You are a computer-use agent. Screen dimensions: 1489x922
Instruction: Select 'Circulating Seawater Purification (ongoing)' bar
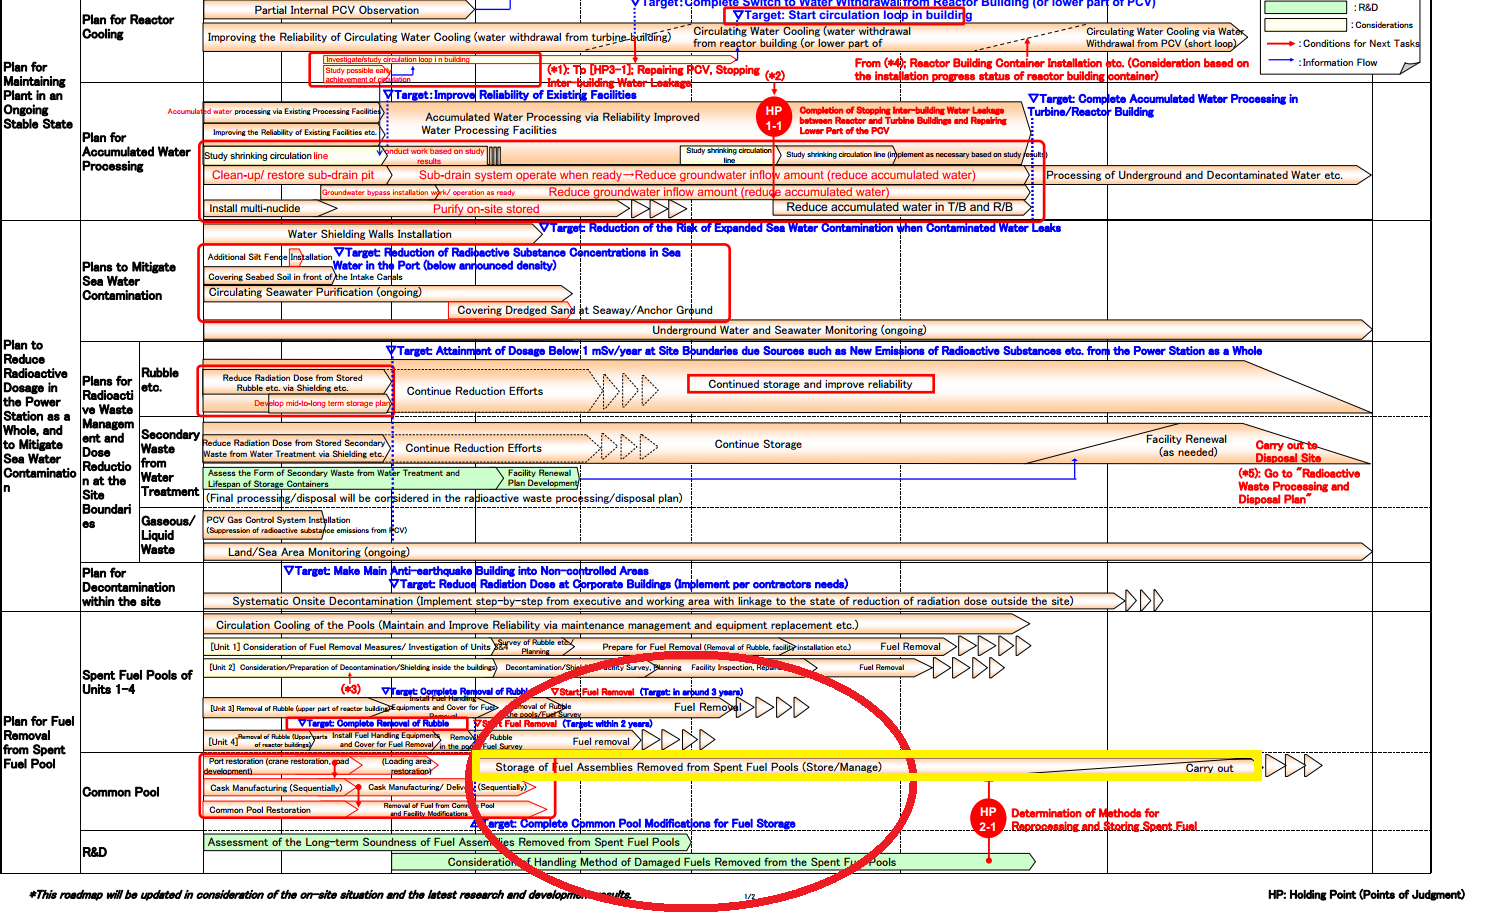pos(388,293)
